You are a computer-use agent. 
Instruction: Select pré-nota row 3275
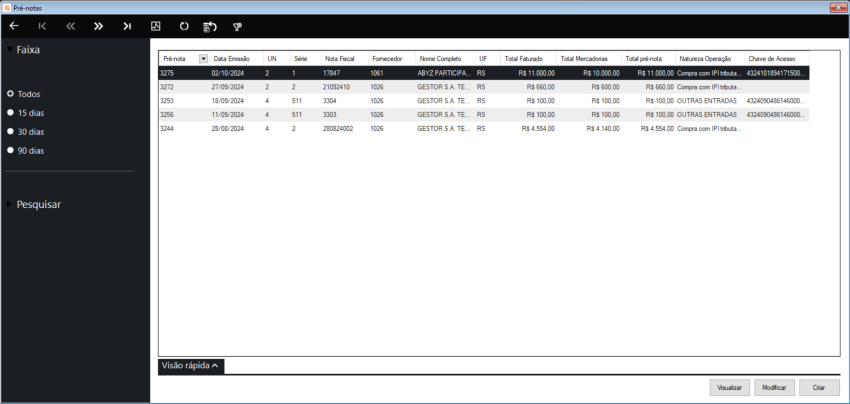(x=484, y=73)
